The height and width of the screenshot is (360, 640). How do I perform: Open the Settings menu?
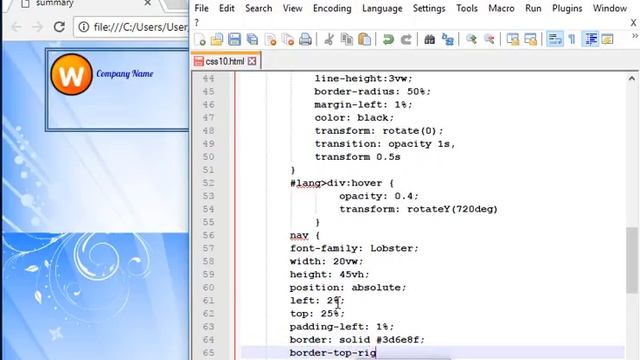pyautogui.click(x=429, y=8)
